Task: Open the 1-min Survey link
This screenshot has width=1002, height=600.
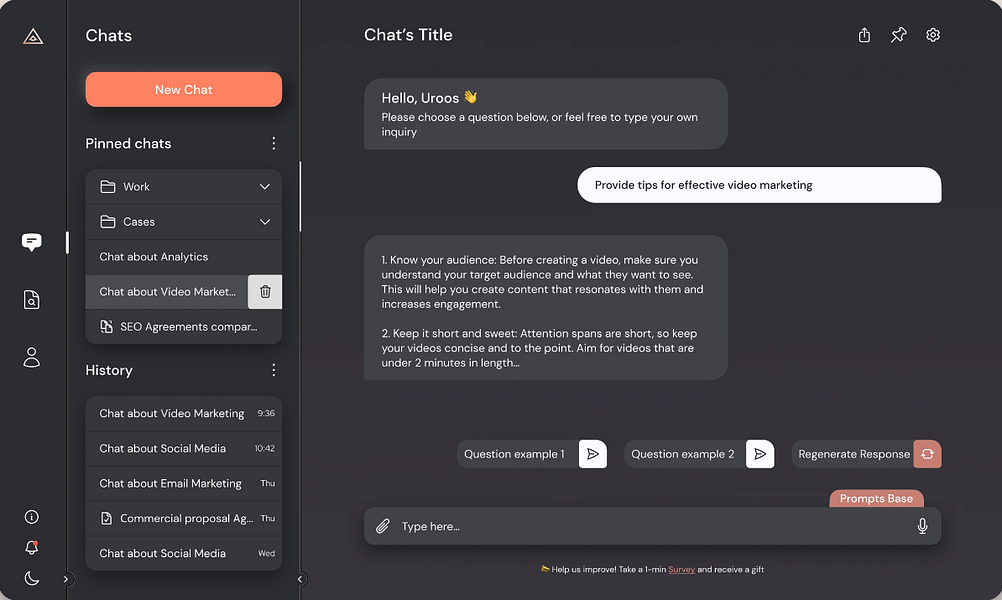Action: [681, 568]
